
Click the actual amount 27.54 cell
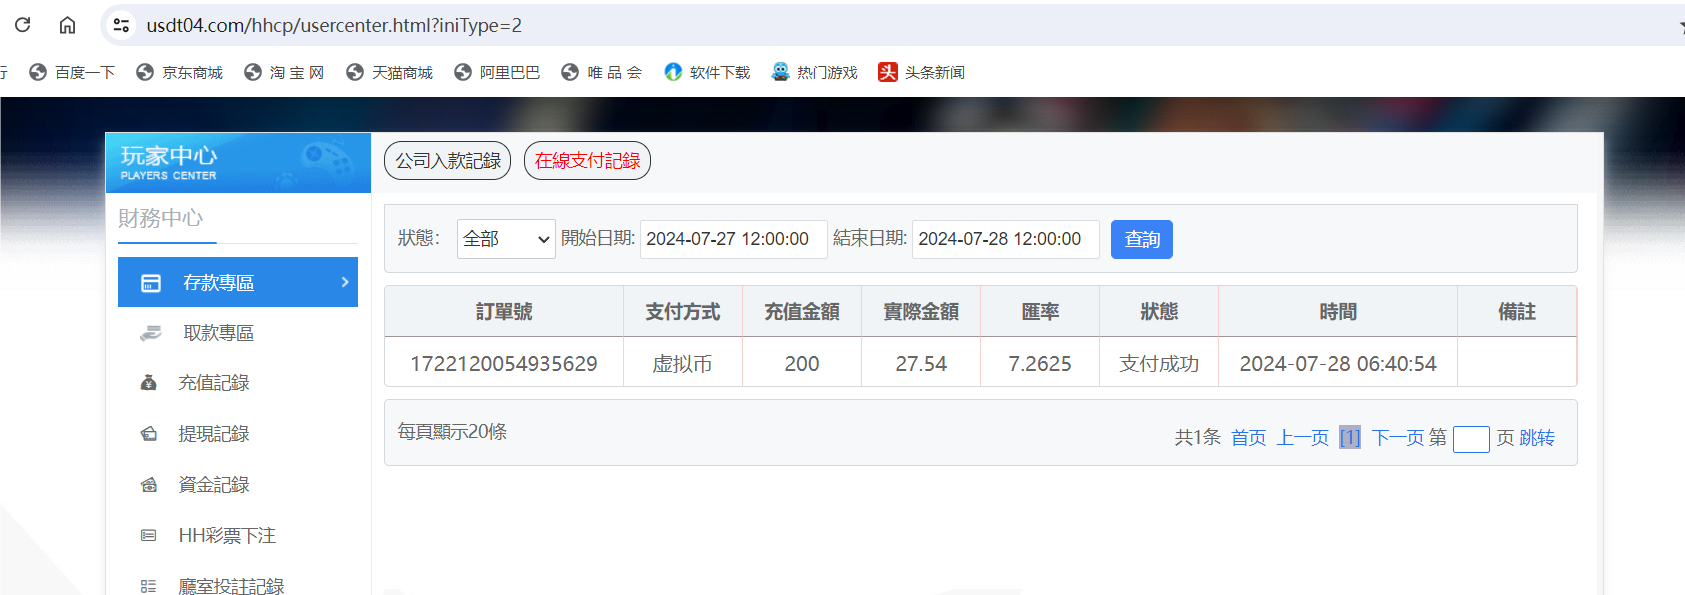(x=921, y=363)
